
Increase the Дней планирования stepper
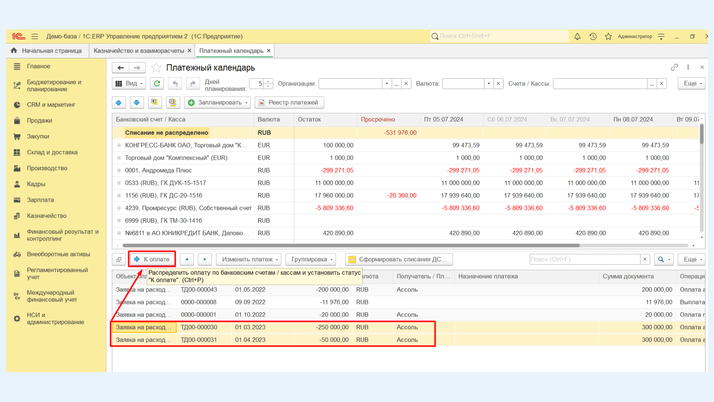click(x=268, y=81)
